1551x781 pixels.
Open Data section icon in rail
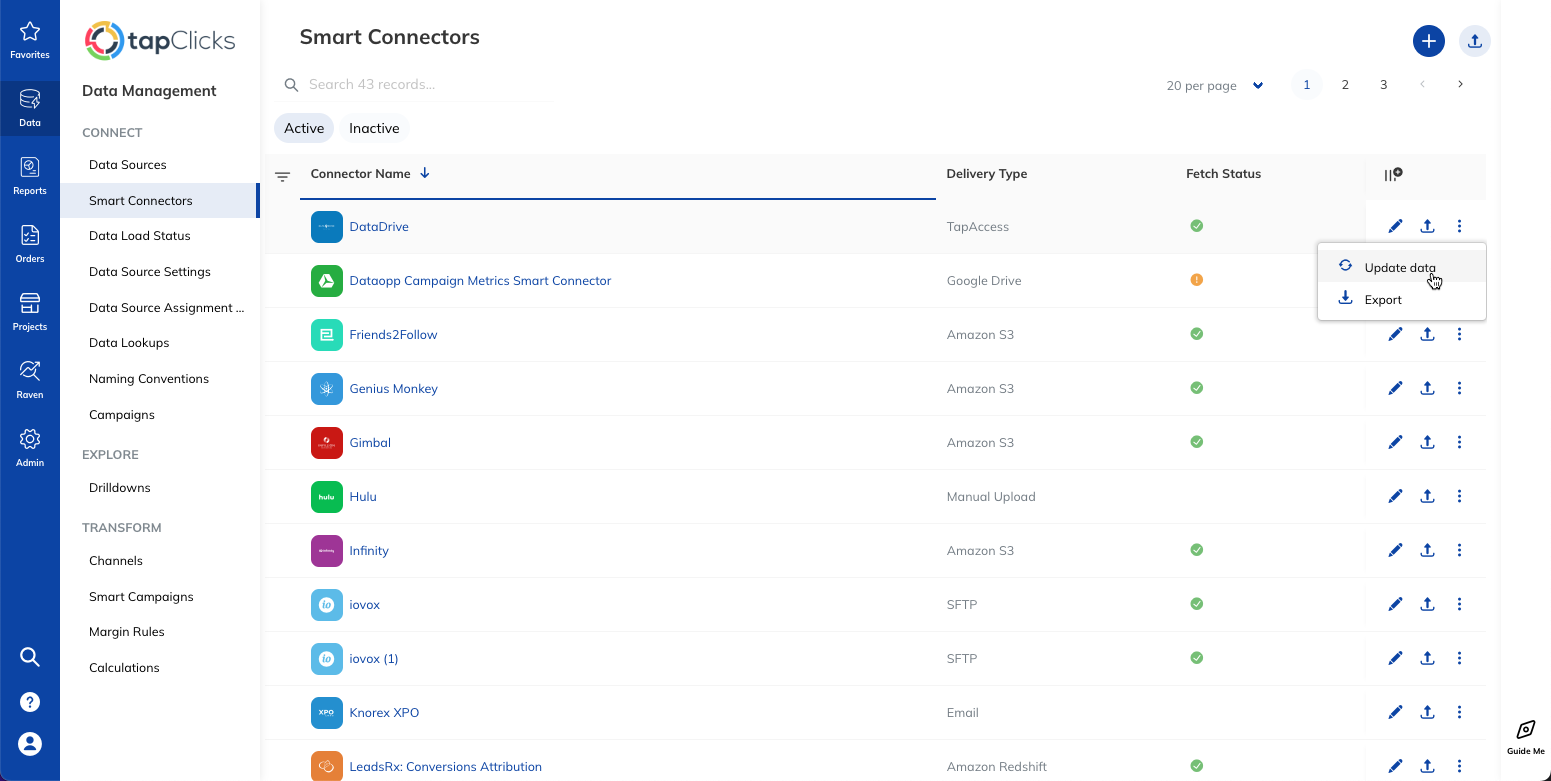[x=30, y=108]
